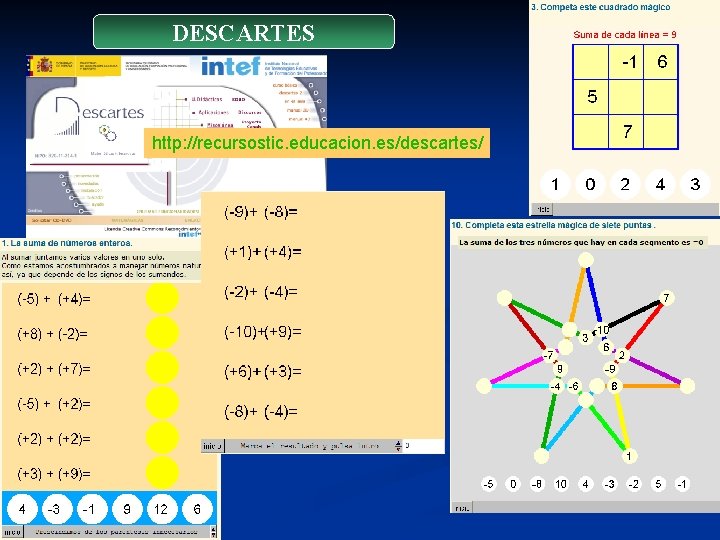Click the magic square cell containing 6
This screenshot has height=540, width=720.
coord(661,62)
